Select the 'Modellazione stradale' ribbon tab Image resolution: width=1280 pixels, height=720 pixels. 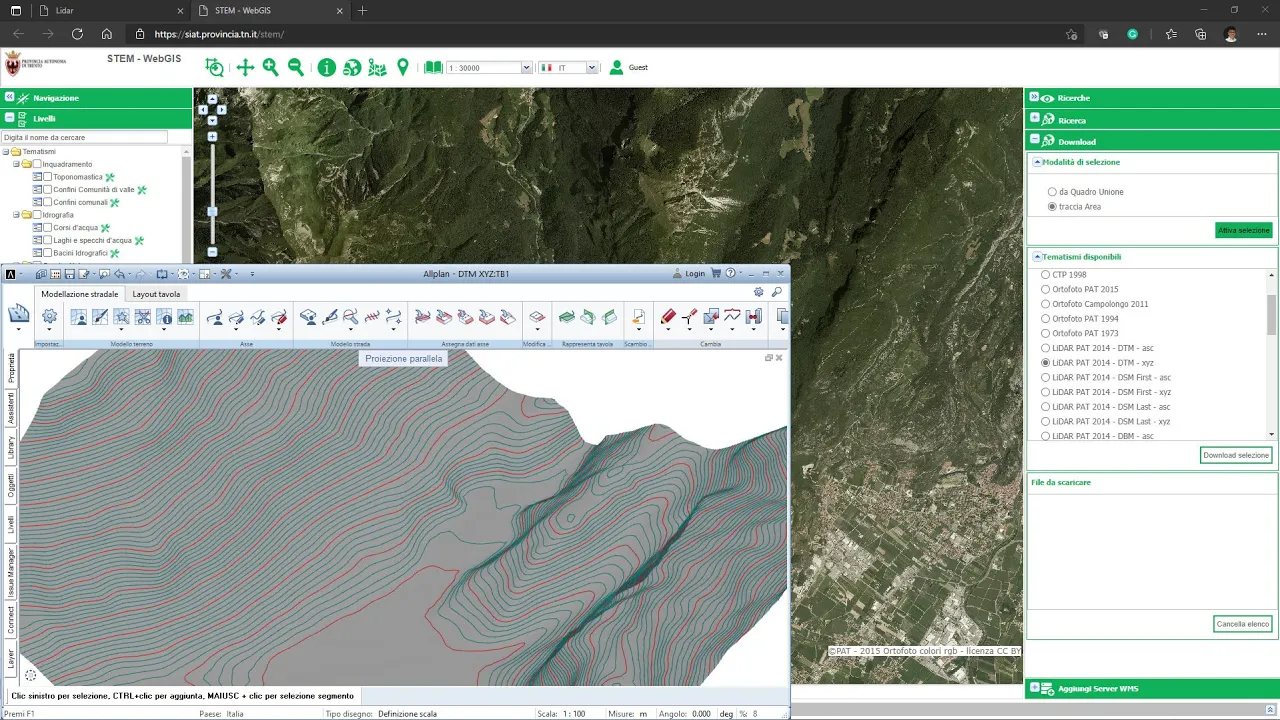coord(80,294)
